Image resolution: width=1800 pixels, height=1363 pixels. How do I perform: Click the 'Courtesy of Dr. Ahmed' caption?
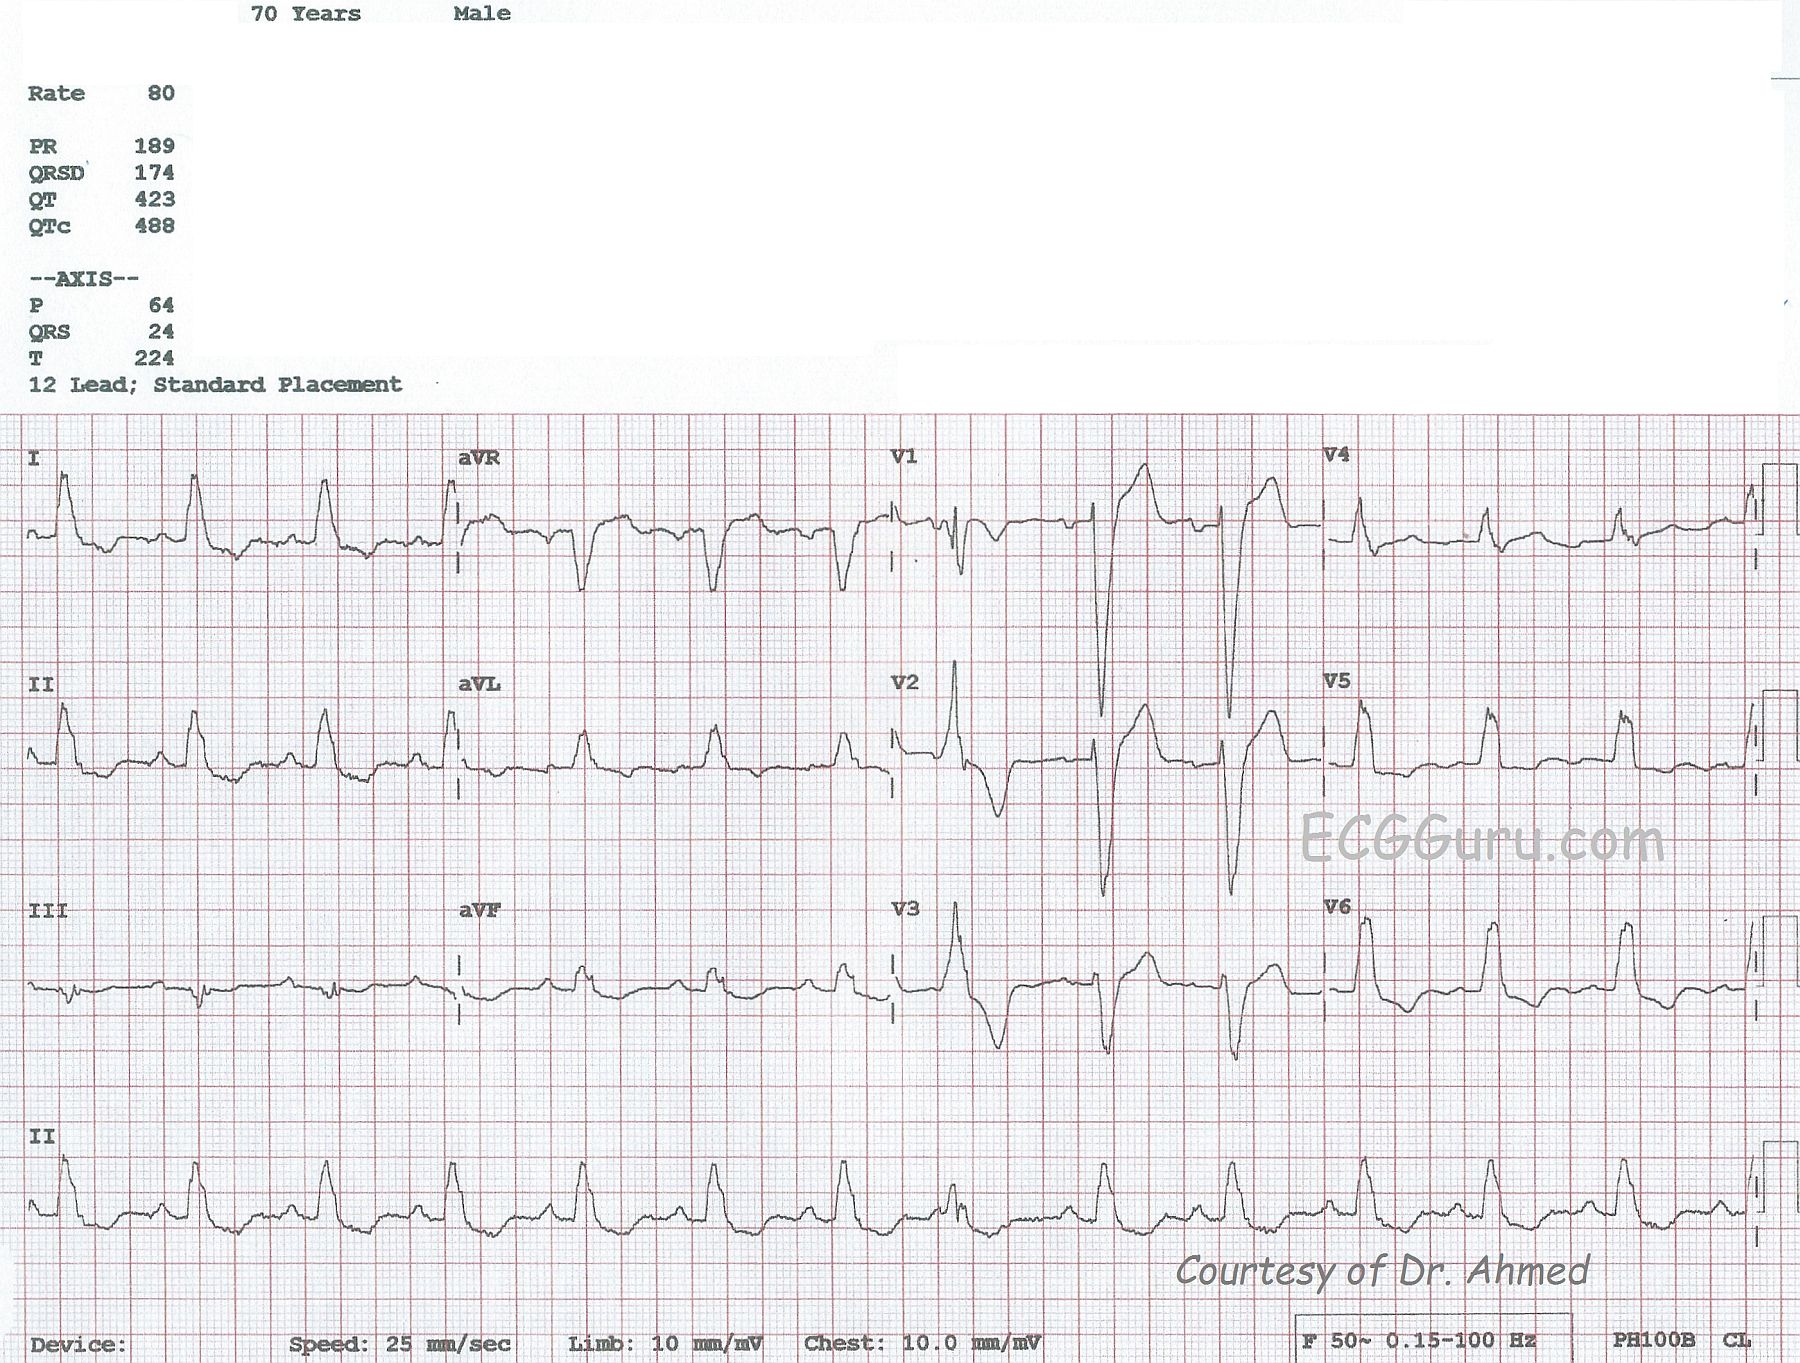point(1382,1271)
